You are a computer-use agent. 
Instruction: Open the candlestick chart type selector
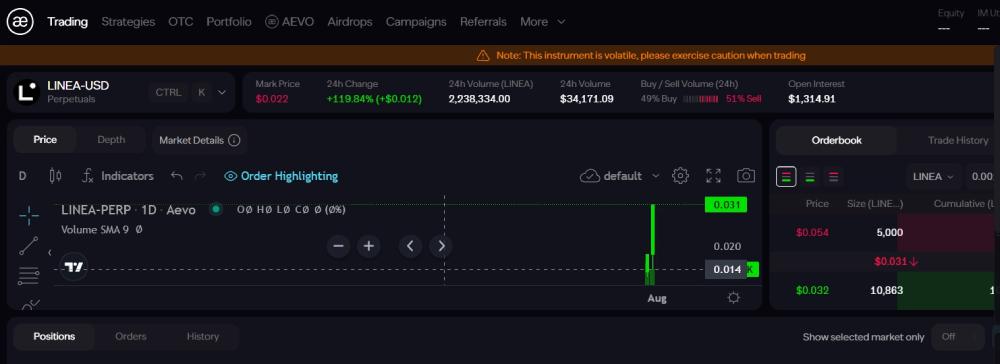(55, 176)
